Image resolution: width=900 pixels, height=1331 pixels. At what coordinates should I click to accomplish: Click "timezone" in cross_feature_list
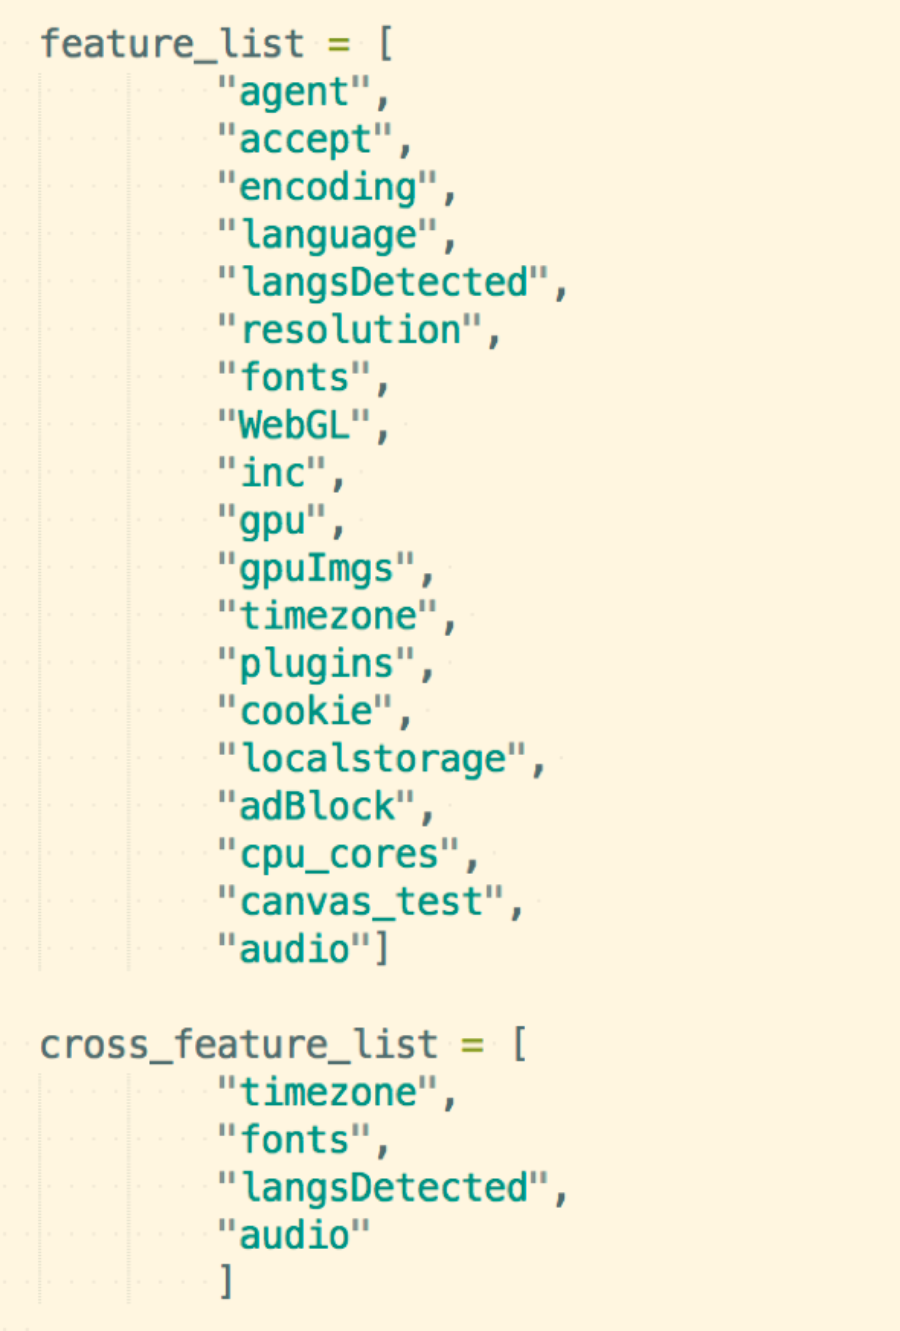[328, 1092]
